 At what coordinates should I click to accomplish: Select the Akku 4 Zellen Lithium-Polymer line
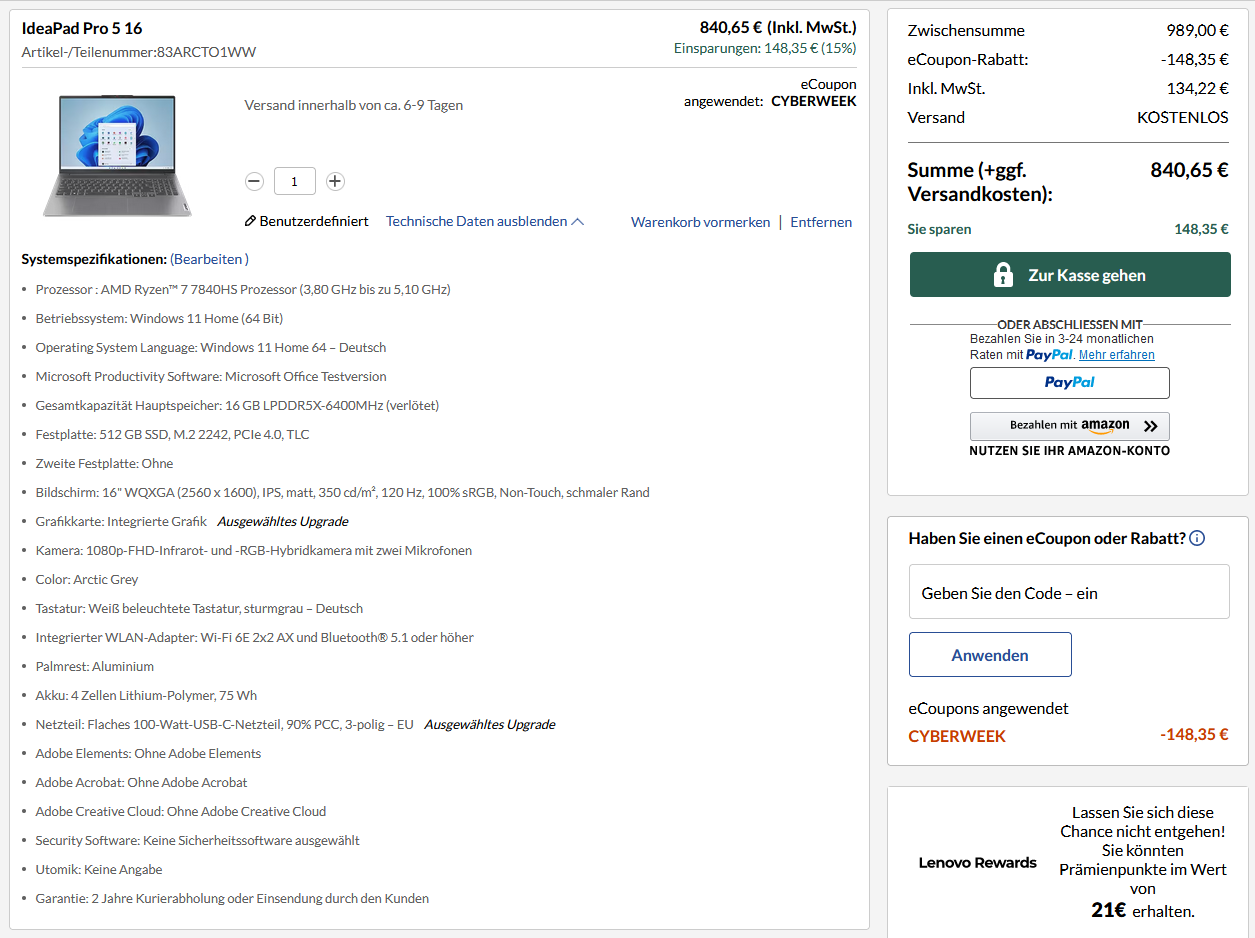(146, 695)
